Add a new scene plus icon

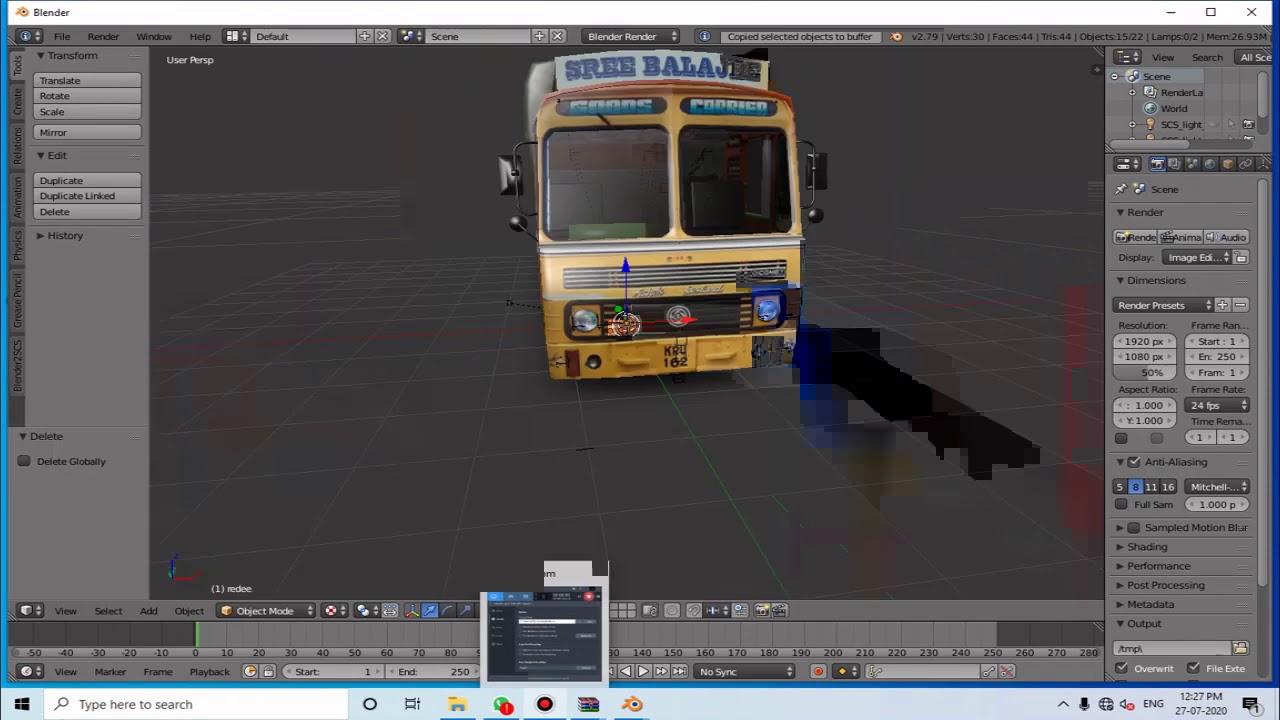pyautogui.click(x=540, y=36)
